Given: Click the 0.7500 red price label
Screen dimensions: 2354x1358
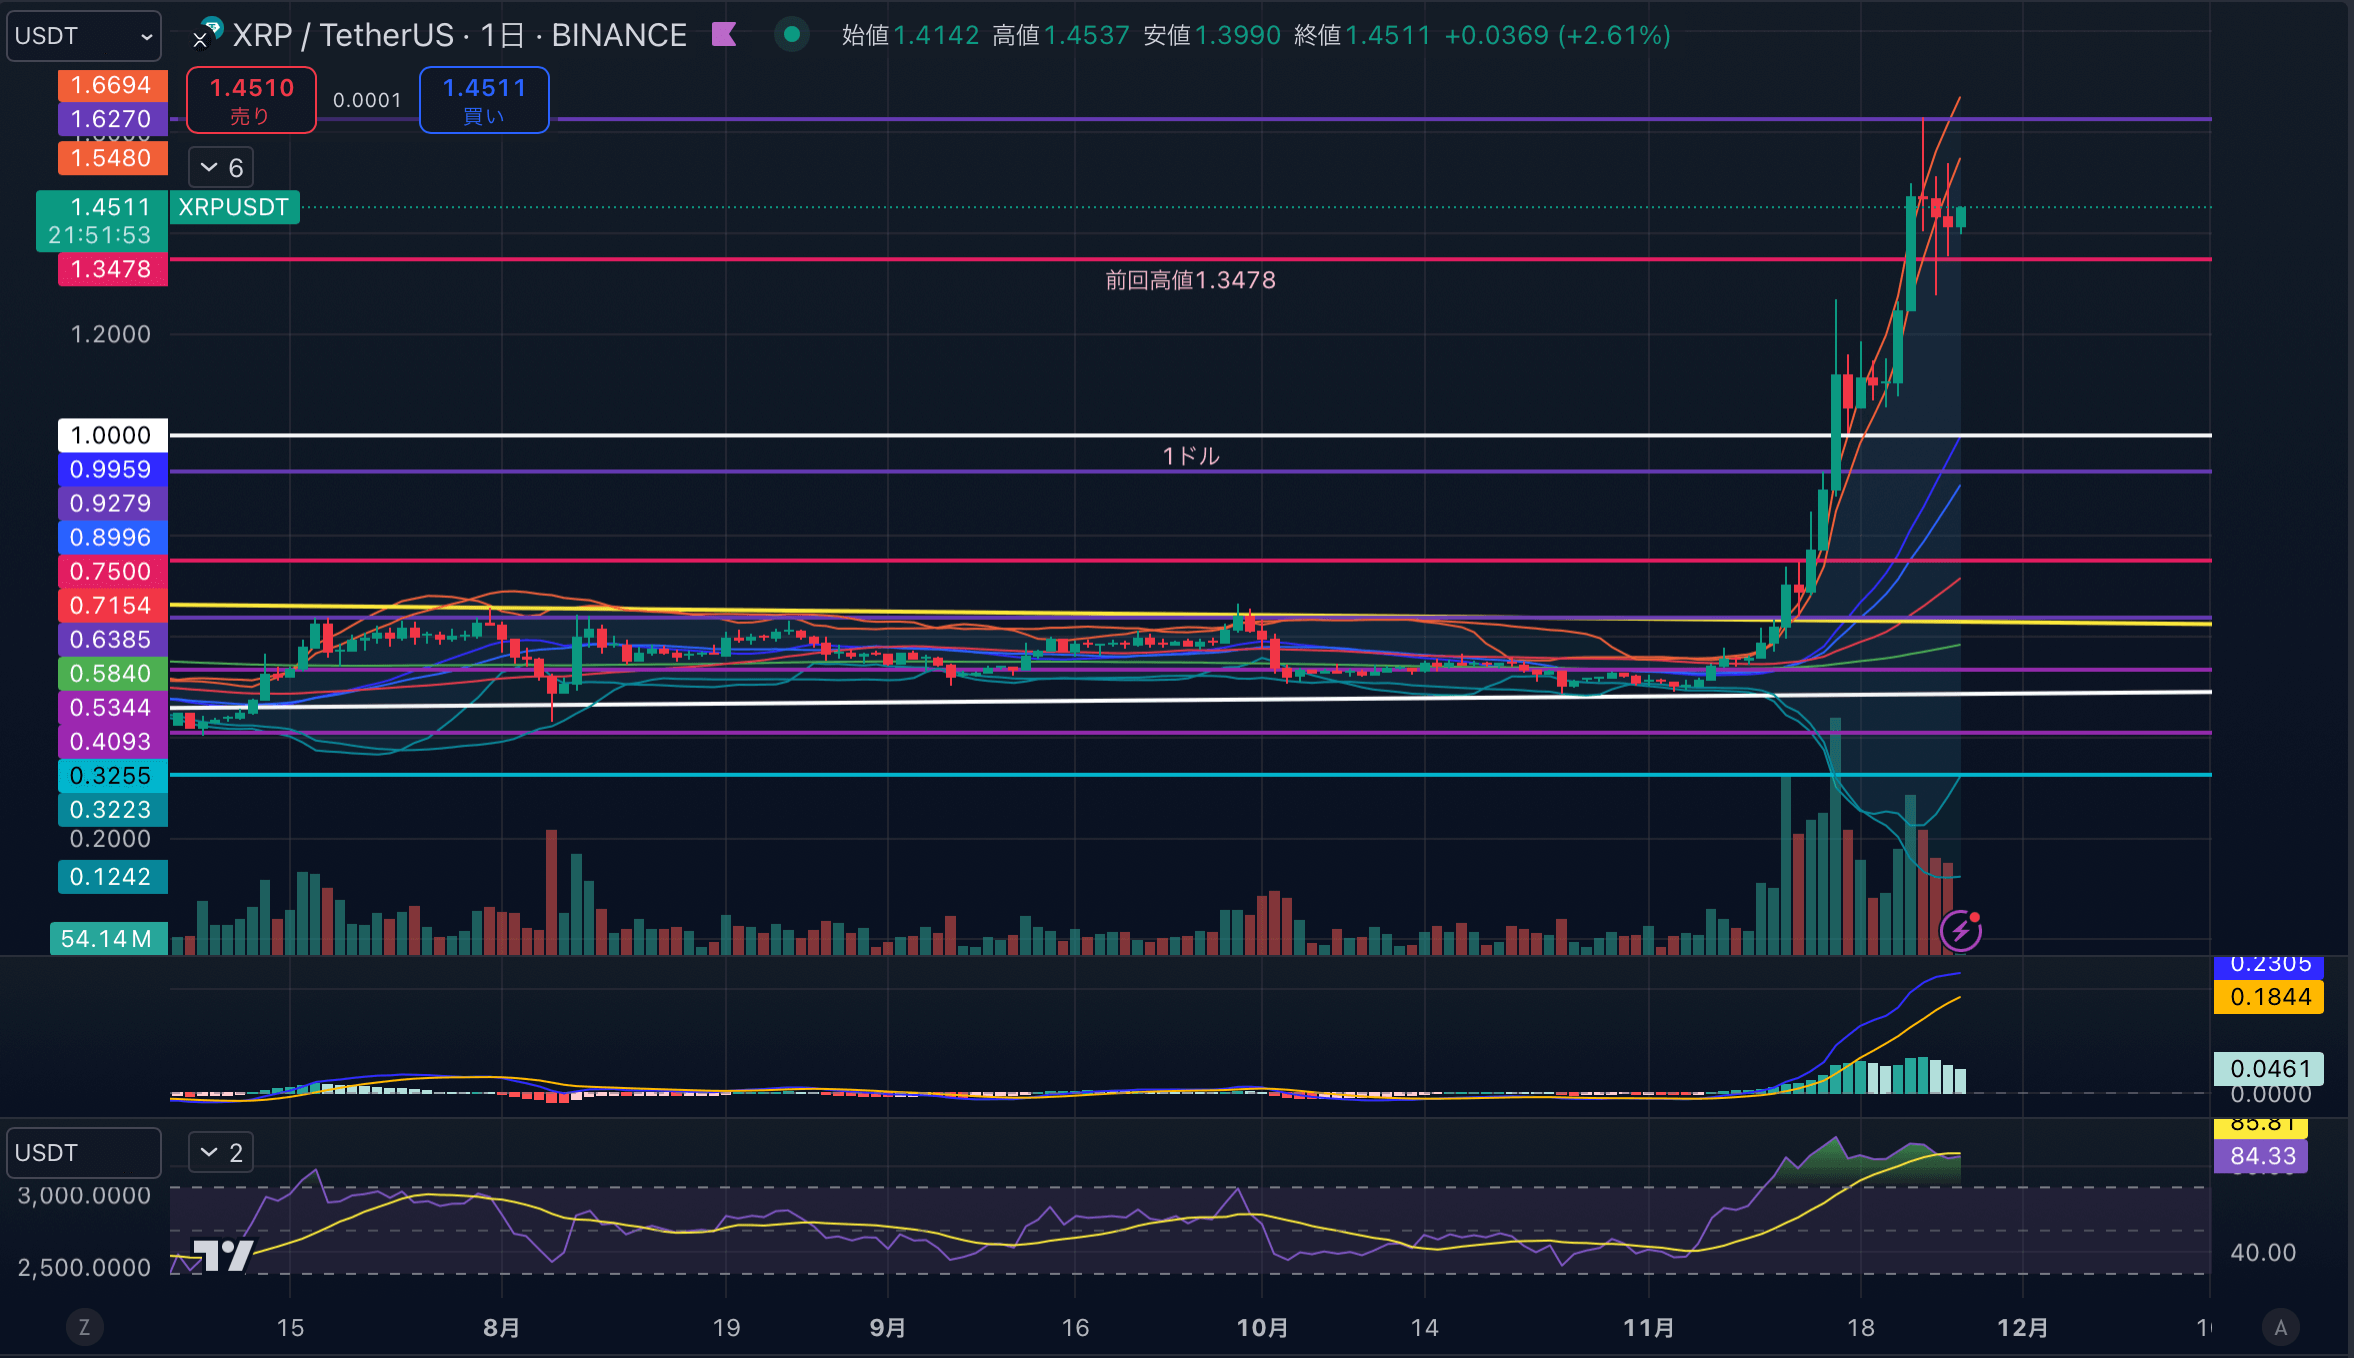Looking at the screenshot, I should pyautogui.click(x=112, y=571).
